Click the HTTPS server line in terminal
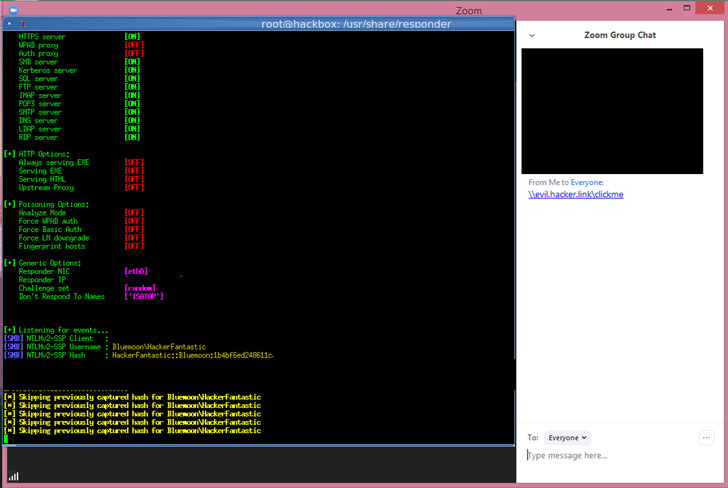The image size is (728, 488). pyautogui.click(x=79, y=37)
